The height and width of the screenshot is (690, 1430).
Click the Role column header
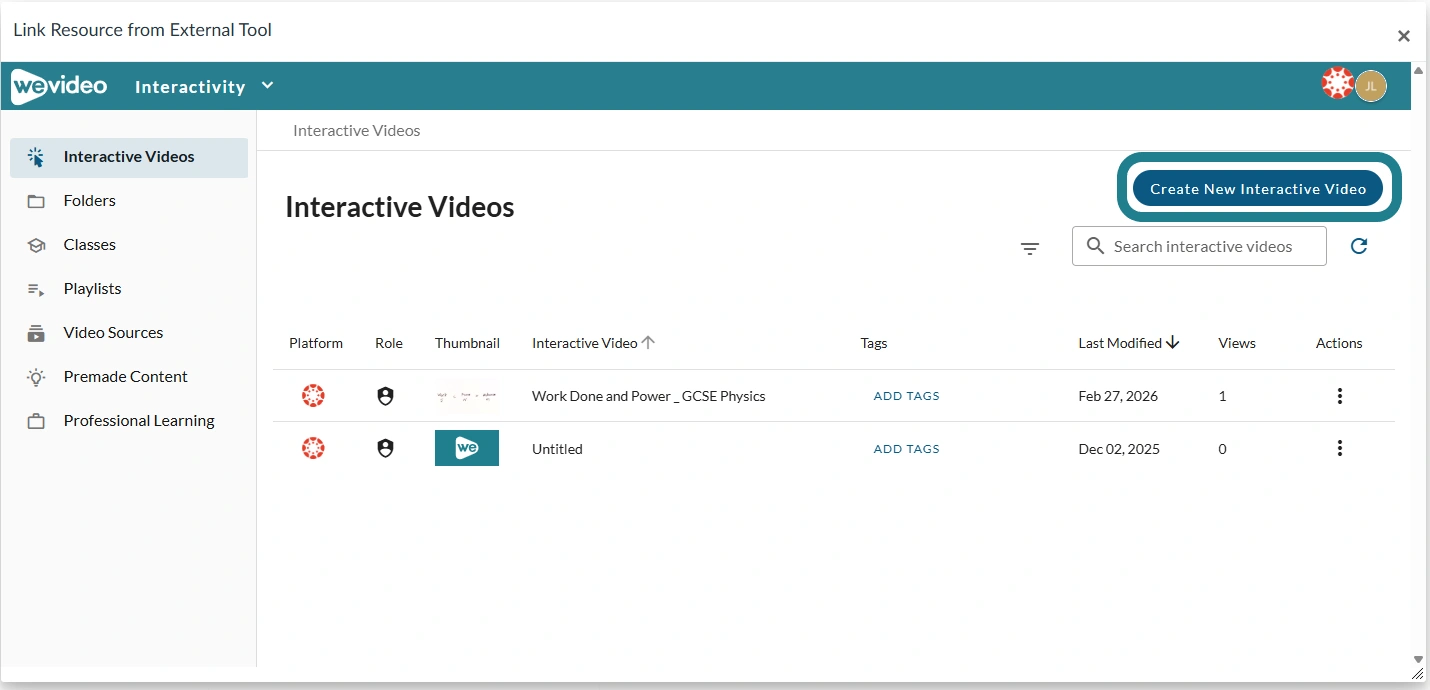(x=389, y=343)
